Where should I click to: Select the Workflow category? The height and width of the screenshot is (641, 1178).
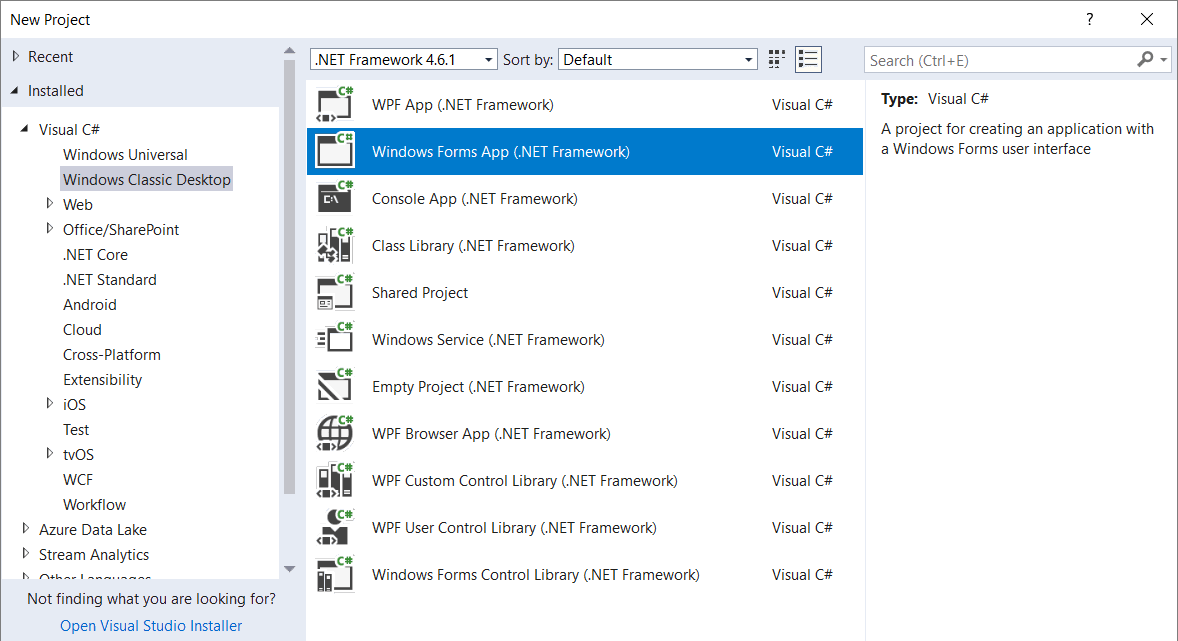pos(94,504)
